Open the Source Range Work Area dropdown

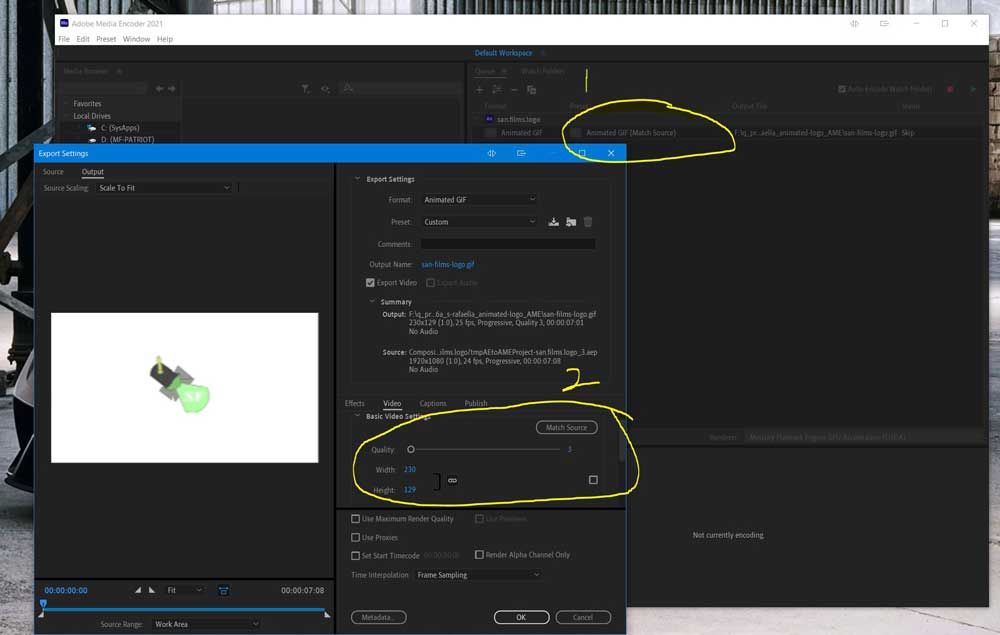(x=205, y=624)
